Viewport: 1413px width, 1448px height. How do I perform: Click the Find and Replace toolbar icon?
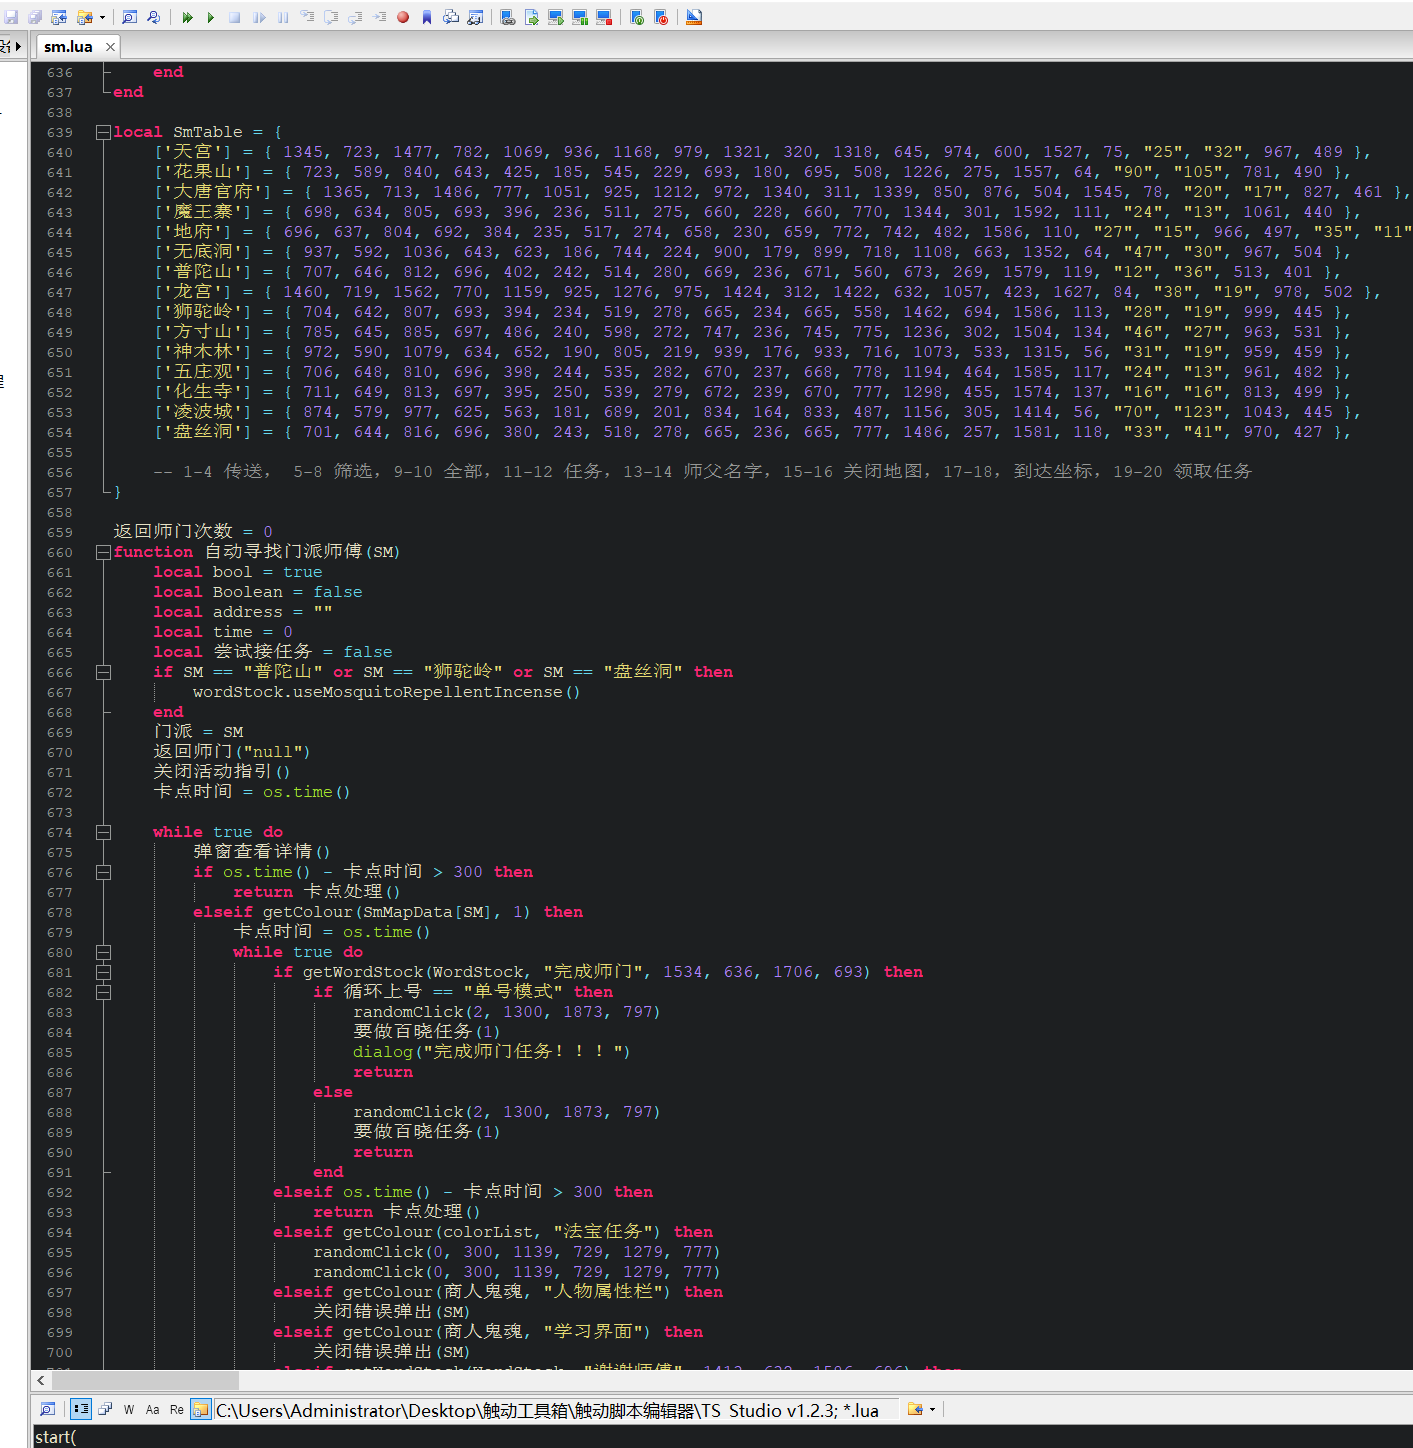153,17
